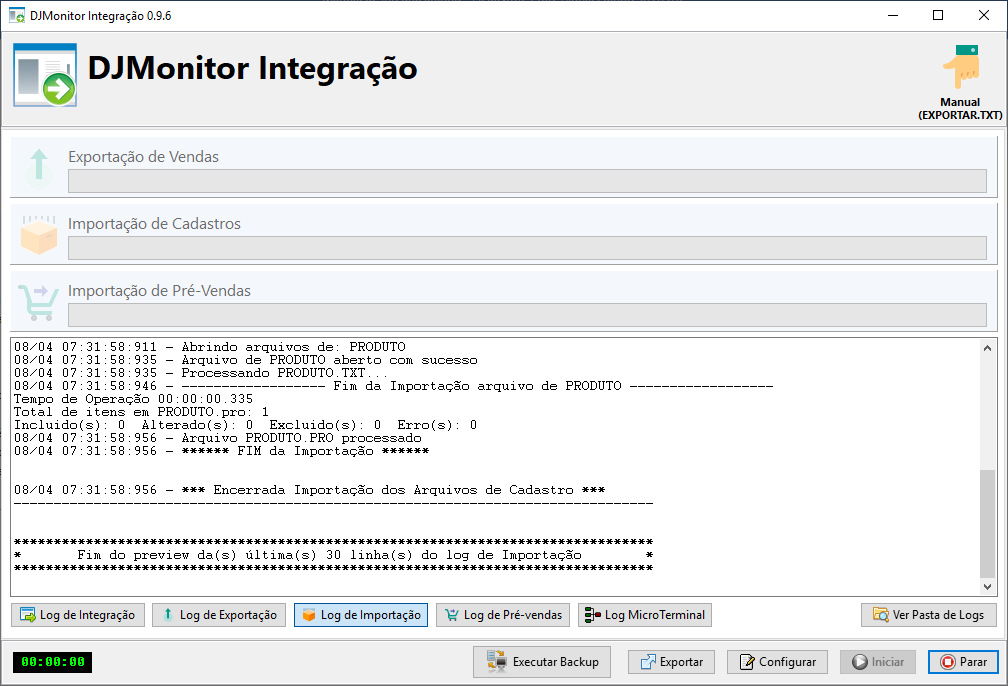Screen dimensions: 1008x686
Task: Click 'Encerrada Importação dos Arquivos de Cadastro' line
Action: pos(310,490)
